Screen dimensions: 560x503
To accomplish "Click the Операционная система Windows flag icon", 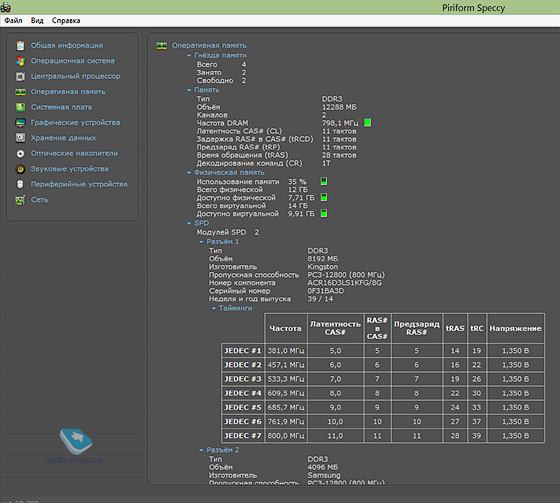I will click(20, 61).
